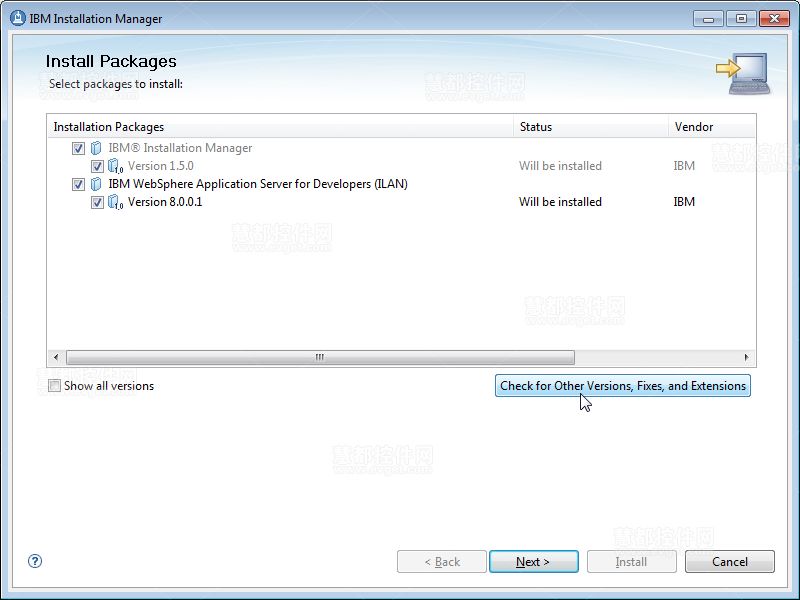Viewport: 800px width, 600px height.
Task: Open help with the question mark icon
Action: click(35, 561)
